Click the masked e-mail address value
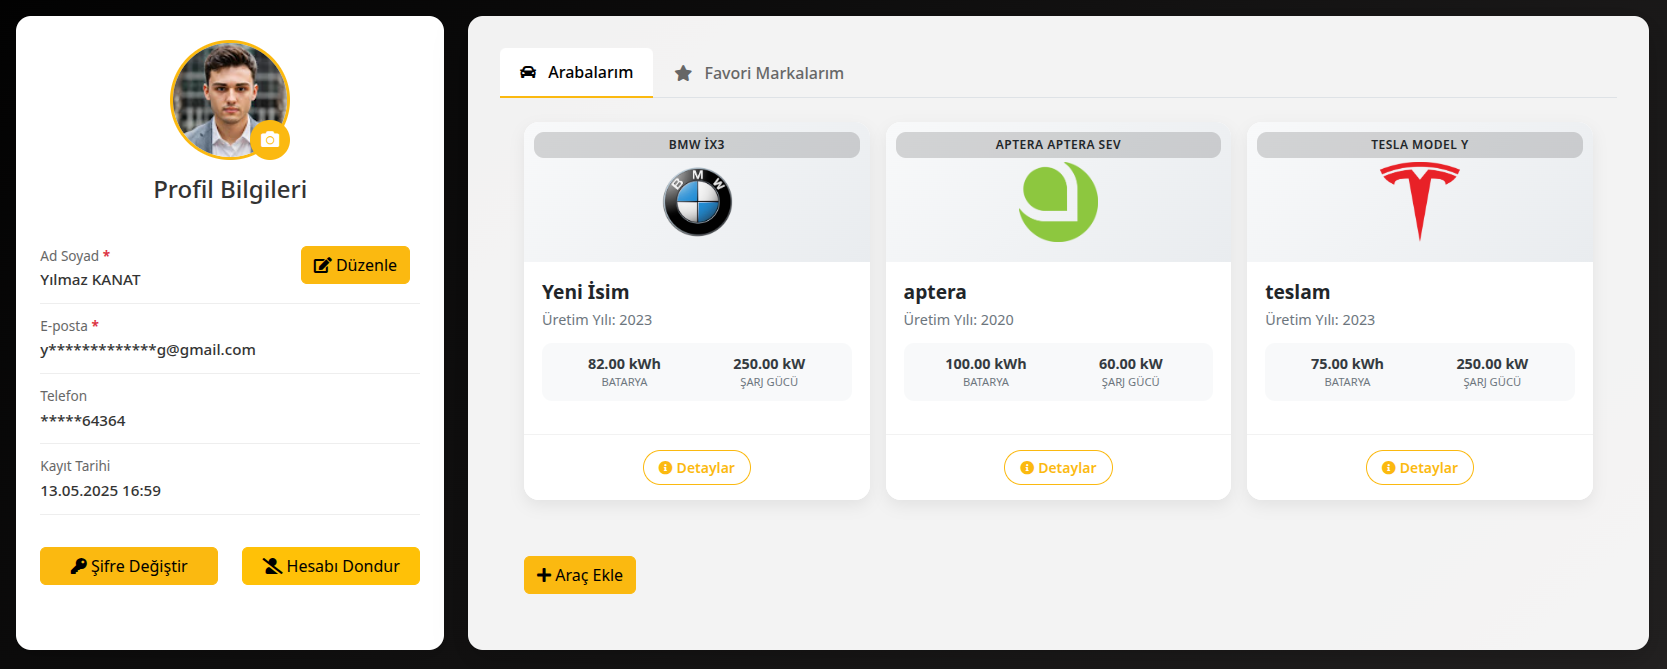Screen dimensions: 1667x669 148,350
